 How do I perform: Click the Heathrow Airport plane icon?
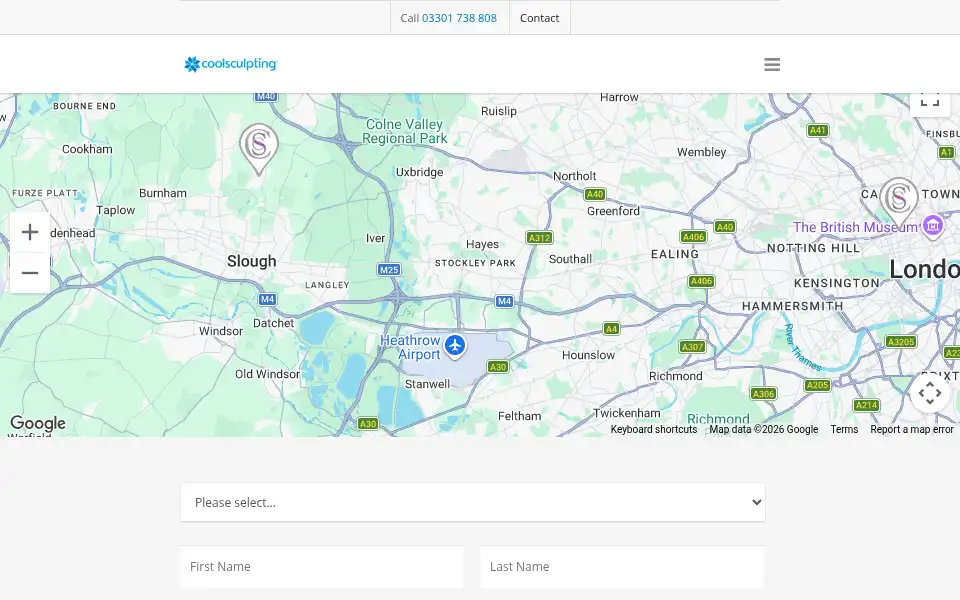click(x=454, y=346)
